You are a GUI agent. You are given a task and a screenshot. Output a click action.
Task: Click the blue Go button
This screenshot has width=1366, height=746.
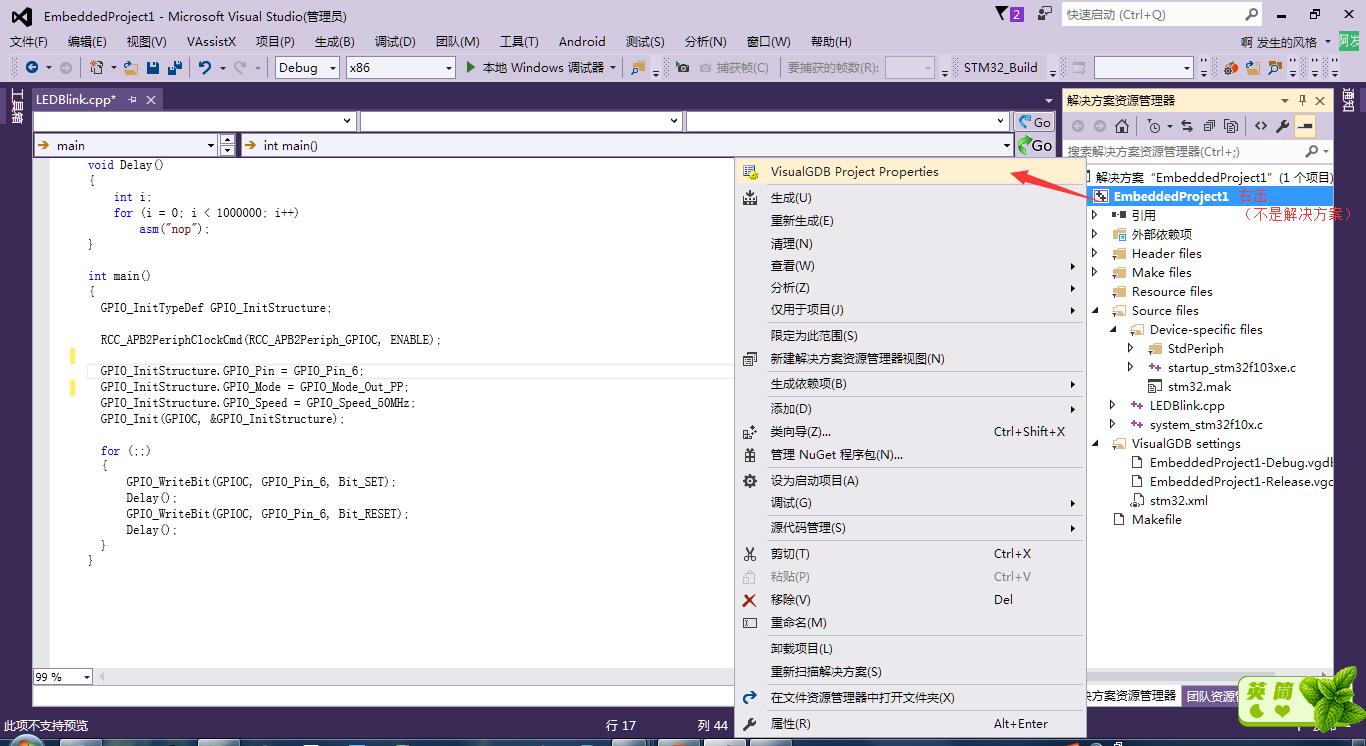1035,122
